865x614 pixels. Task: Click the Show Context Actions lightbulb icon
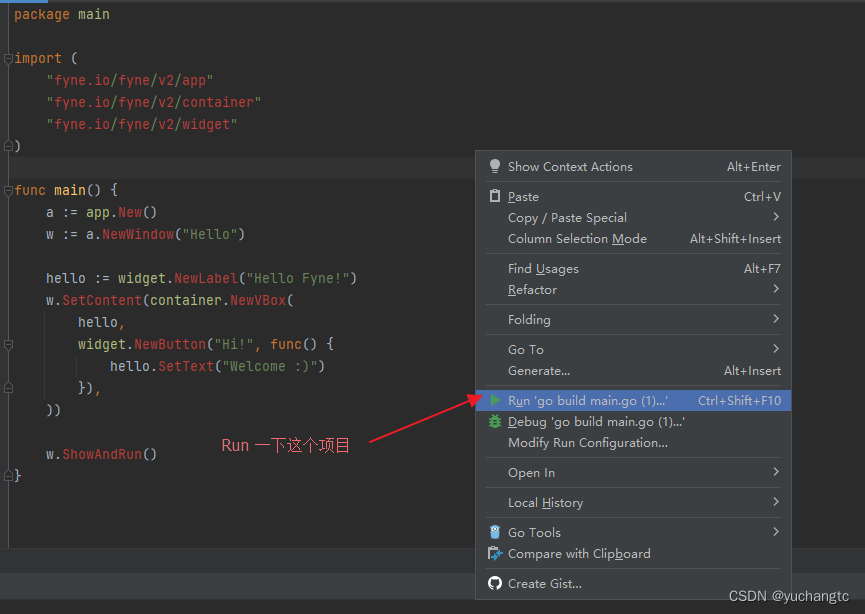[x=494, y=166]
